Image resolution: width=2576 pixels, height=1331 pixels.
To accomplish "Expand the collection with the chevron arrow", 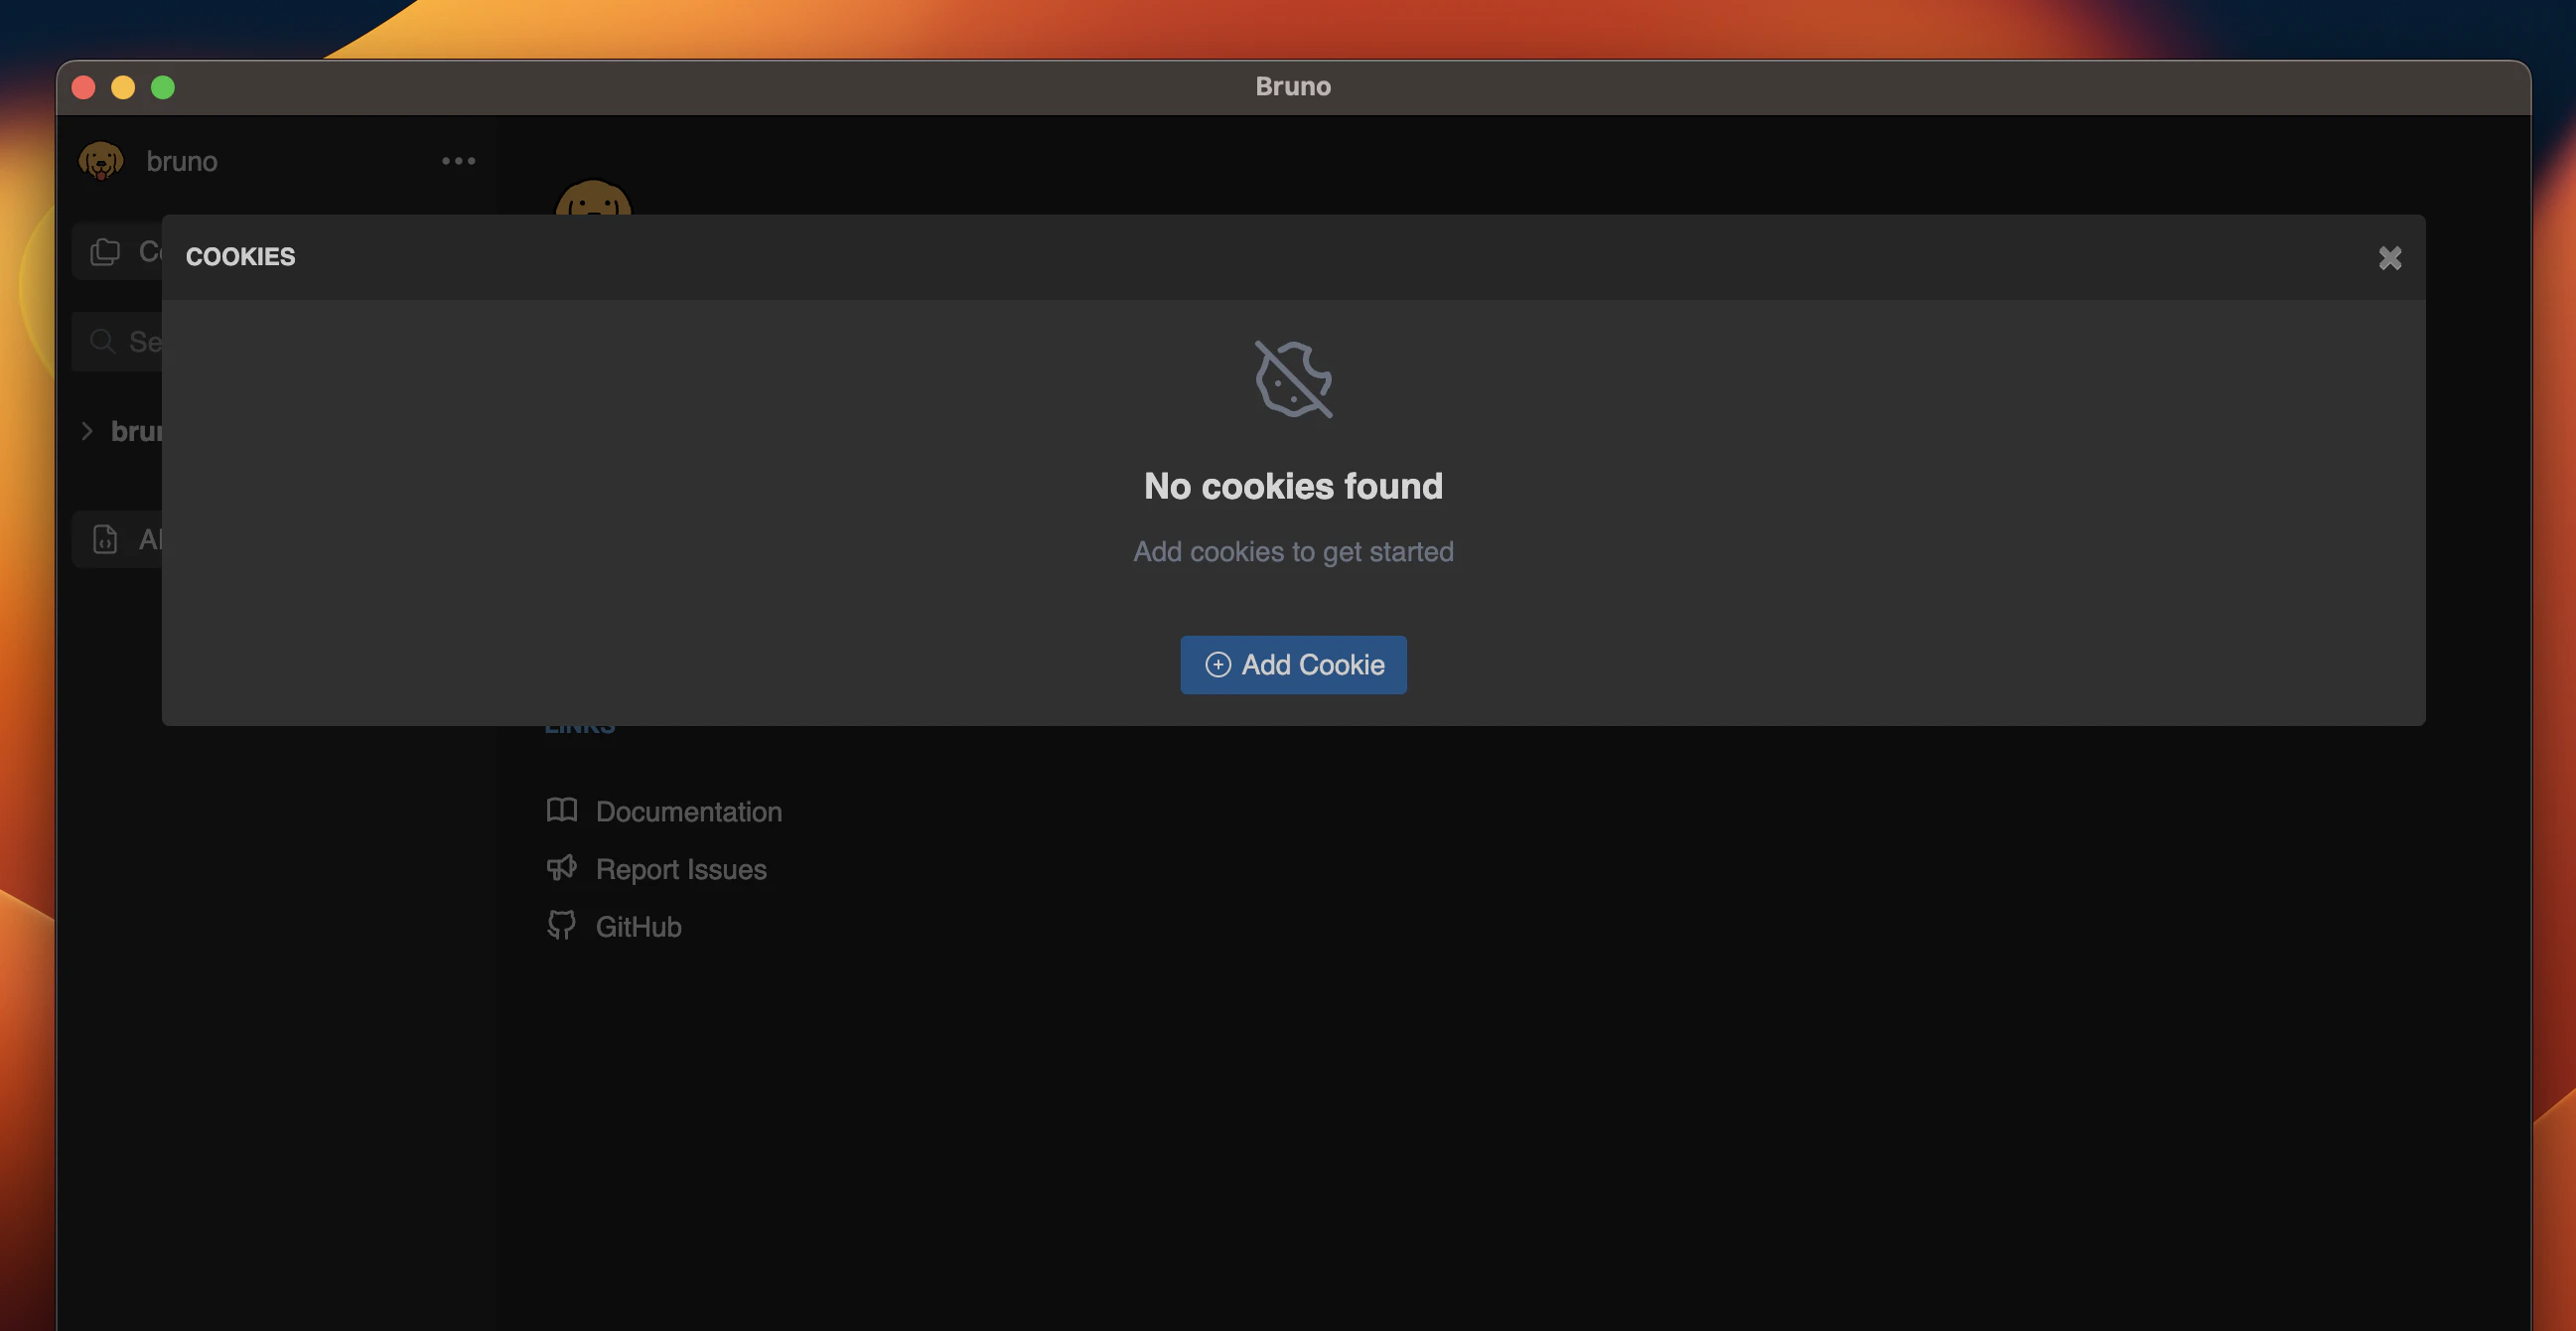I will point(87,431).
